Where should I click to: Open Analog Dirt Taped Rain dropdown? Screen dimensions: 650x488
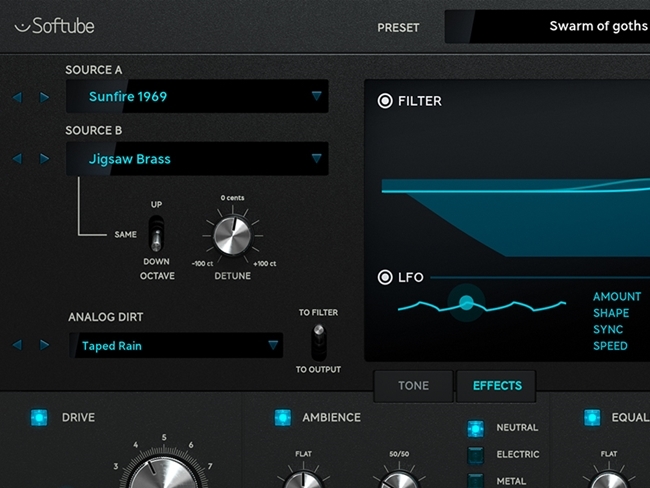[176, 345]
